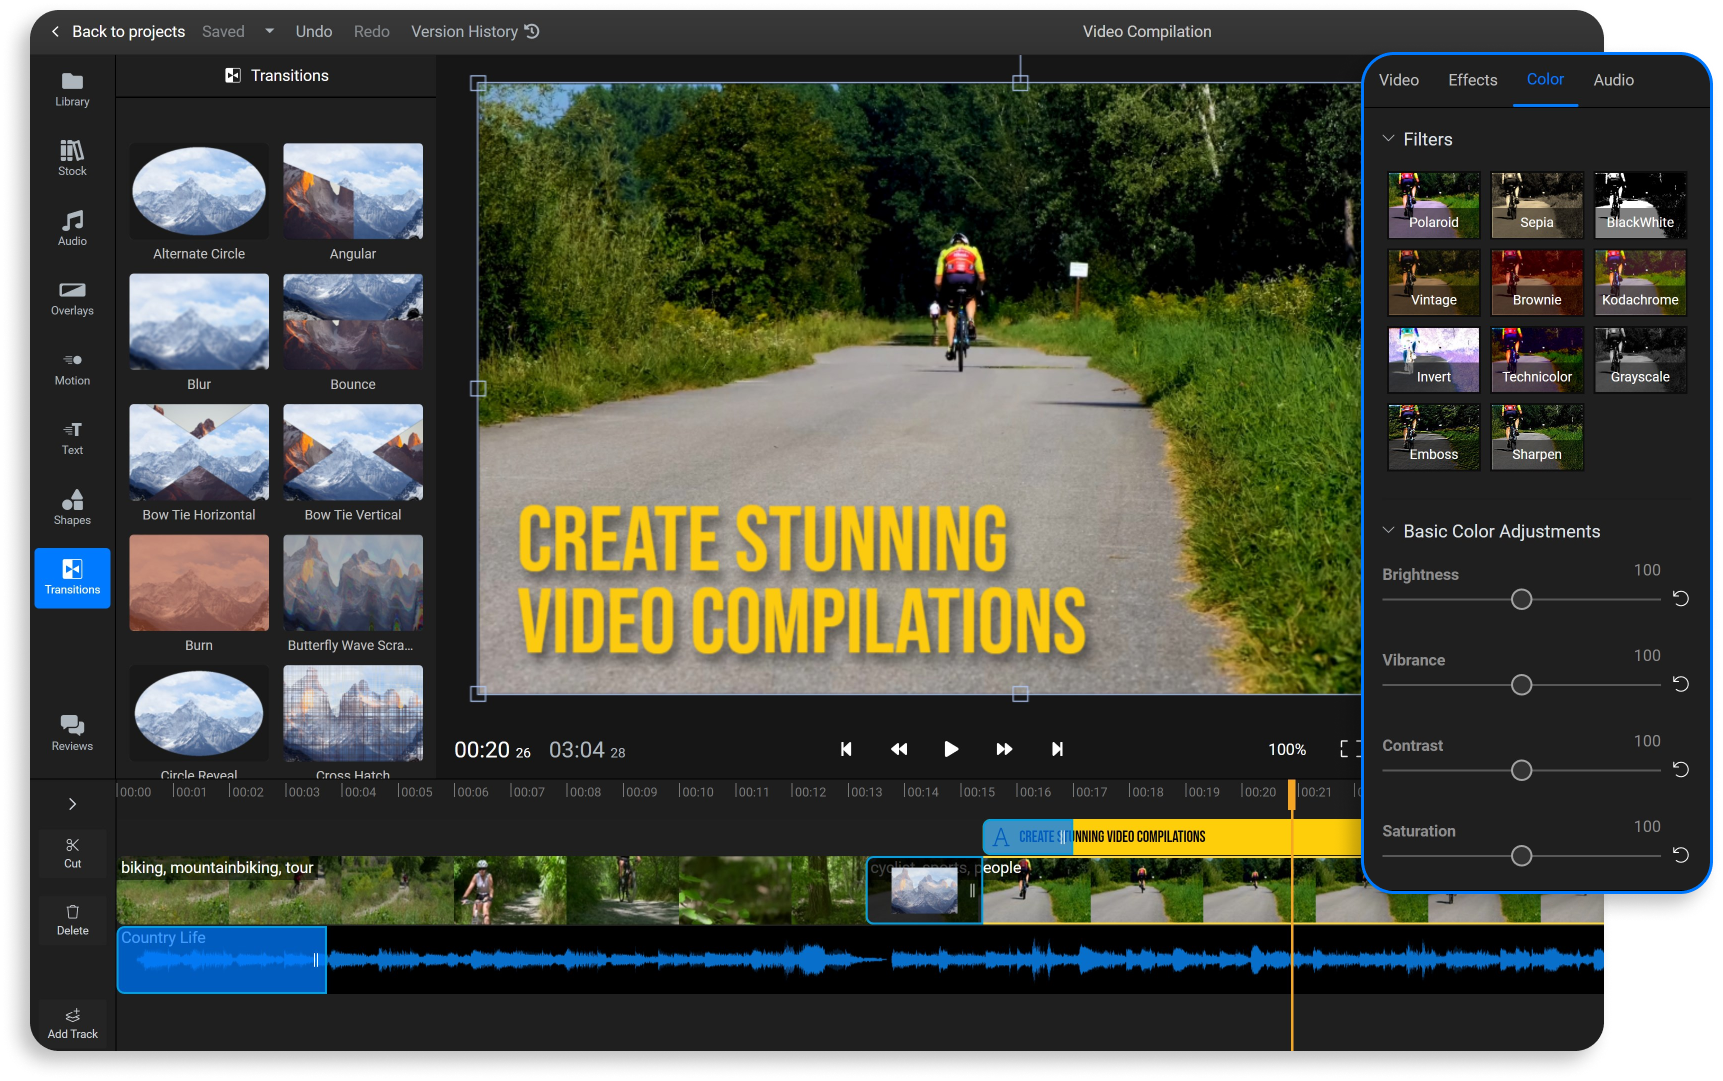This screenshot has height=1081, width=1723.
Task: Switch to the Audio tab
Action: [1613, 80]
